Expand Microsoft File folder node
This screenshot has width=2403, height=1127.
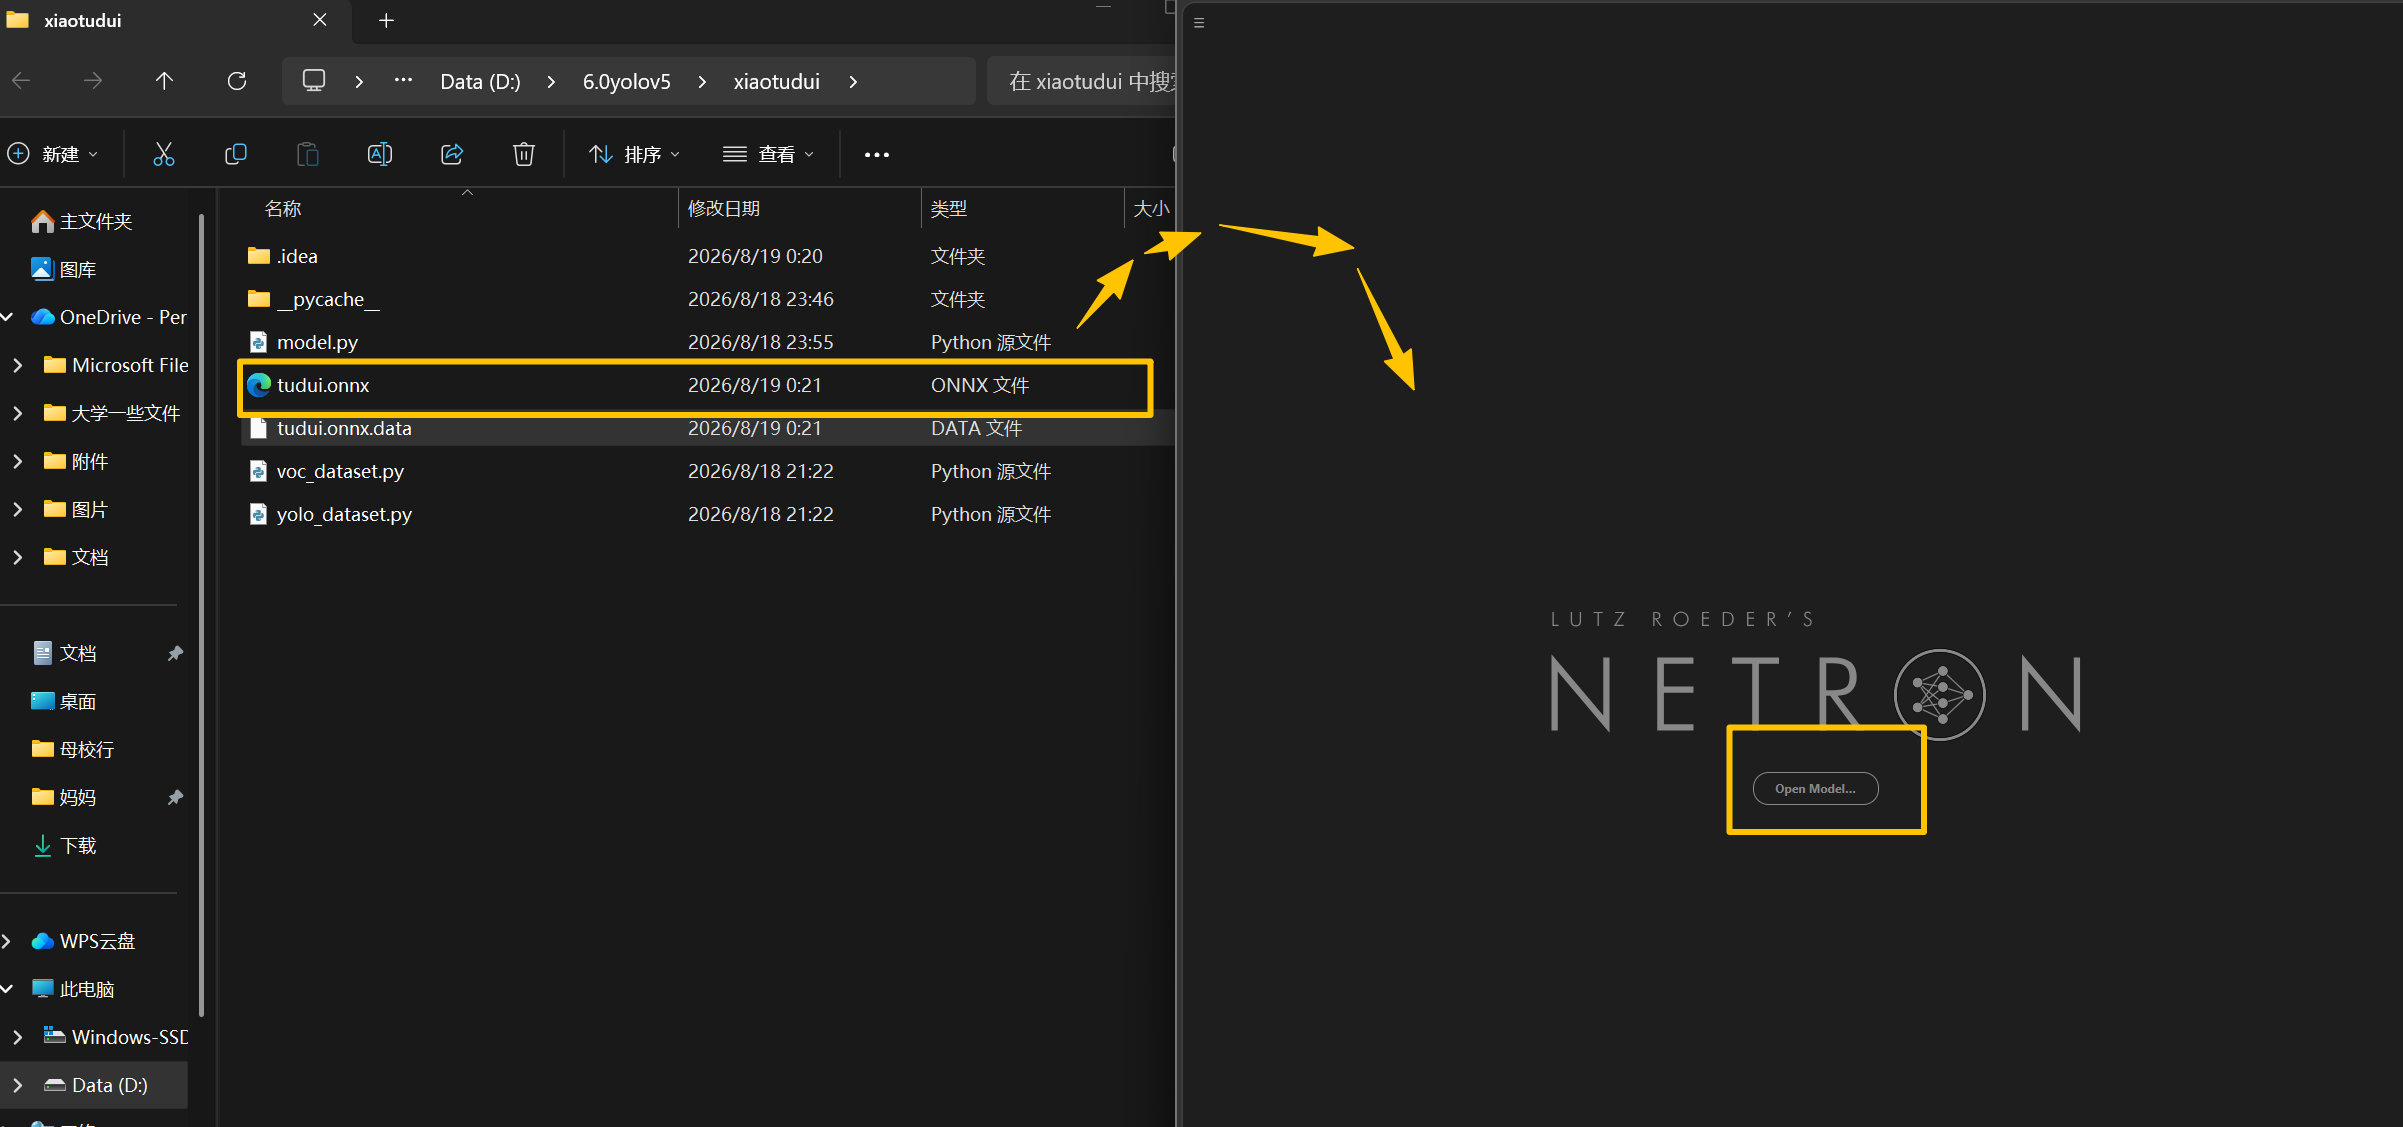[x=17, y=365]
